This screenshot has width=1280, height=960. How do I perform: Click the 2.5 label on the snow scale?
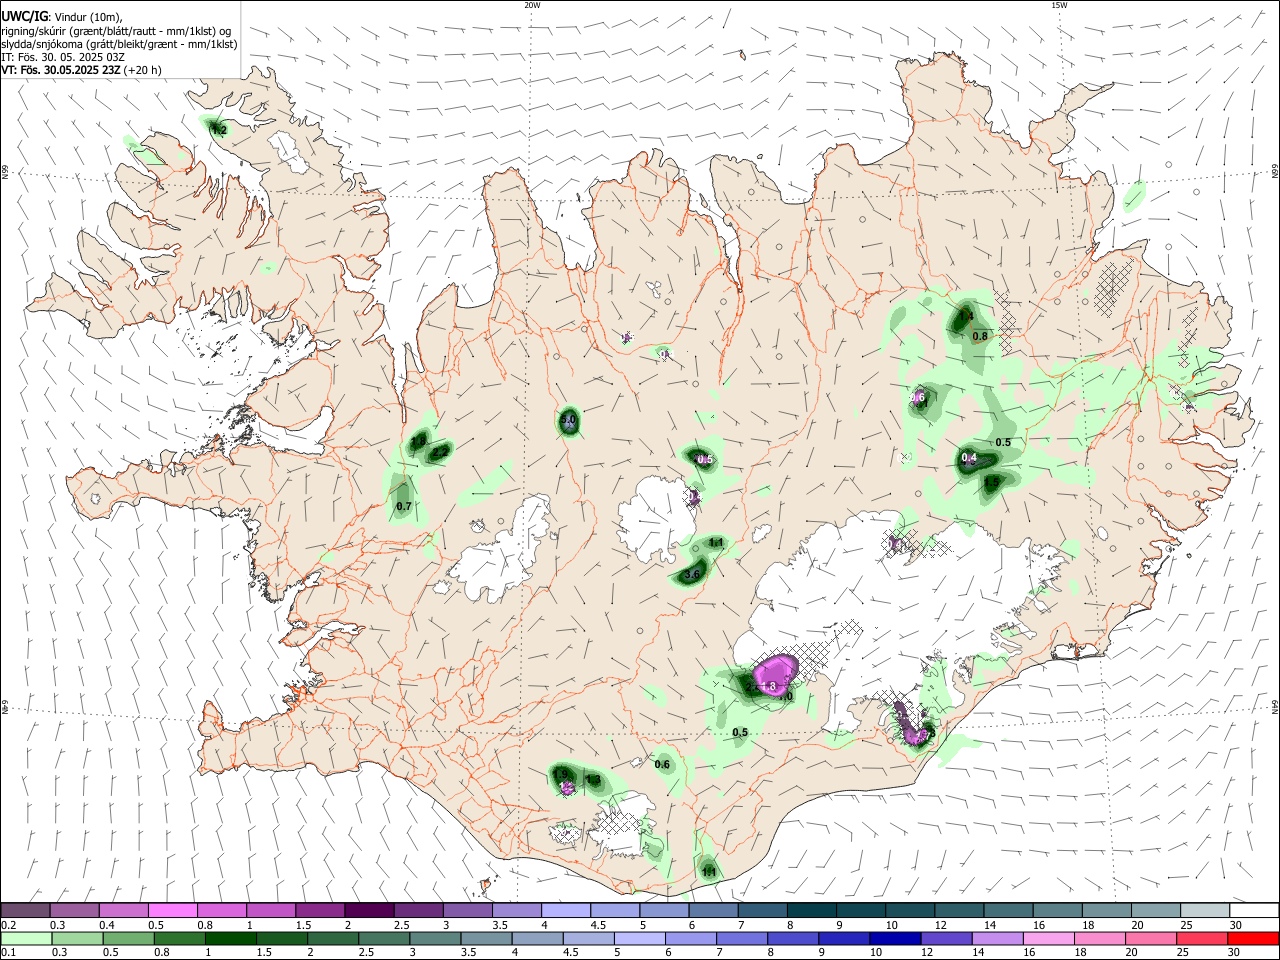(x=402, y=925)
